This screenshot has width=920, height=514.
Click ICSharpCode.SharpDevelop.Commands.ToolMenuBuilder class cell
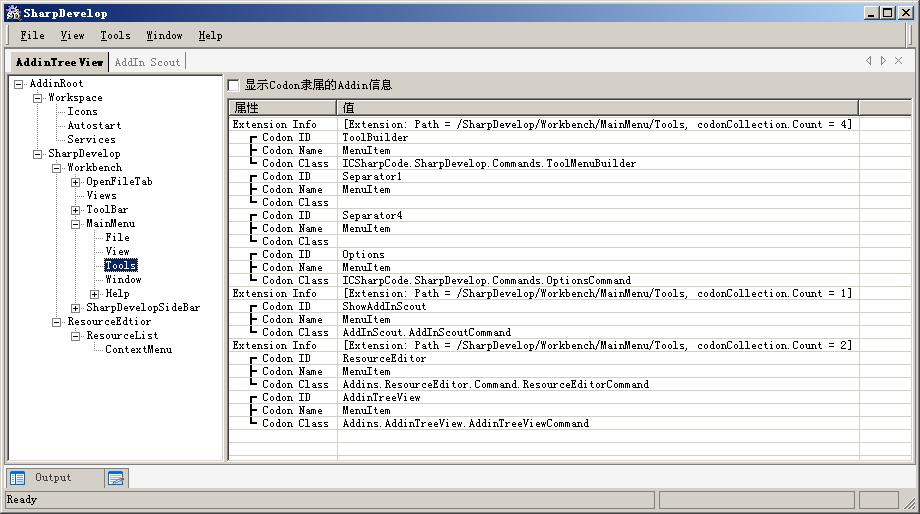pyautogui.click(x=598, y=164)
